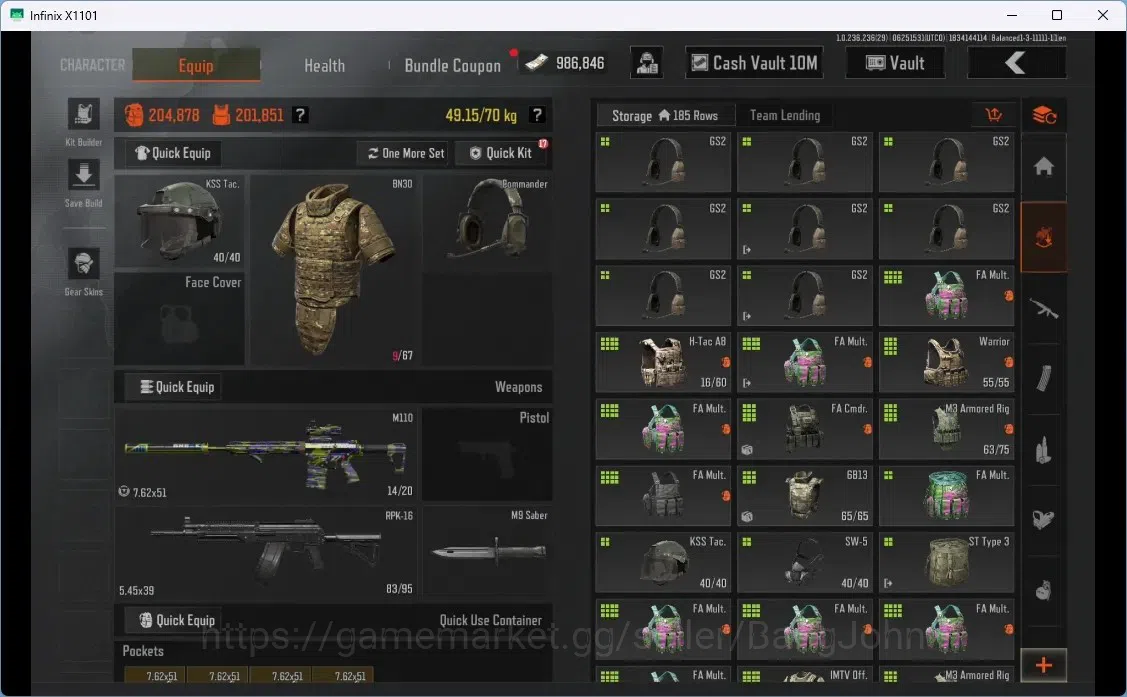
Task: Select the M9 Saber knife slot
Action: click(x=487, y=552)
